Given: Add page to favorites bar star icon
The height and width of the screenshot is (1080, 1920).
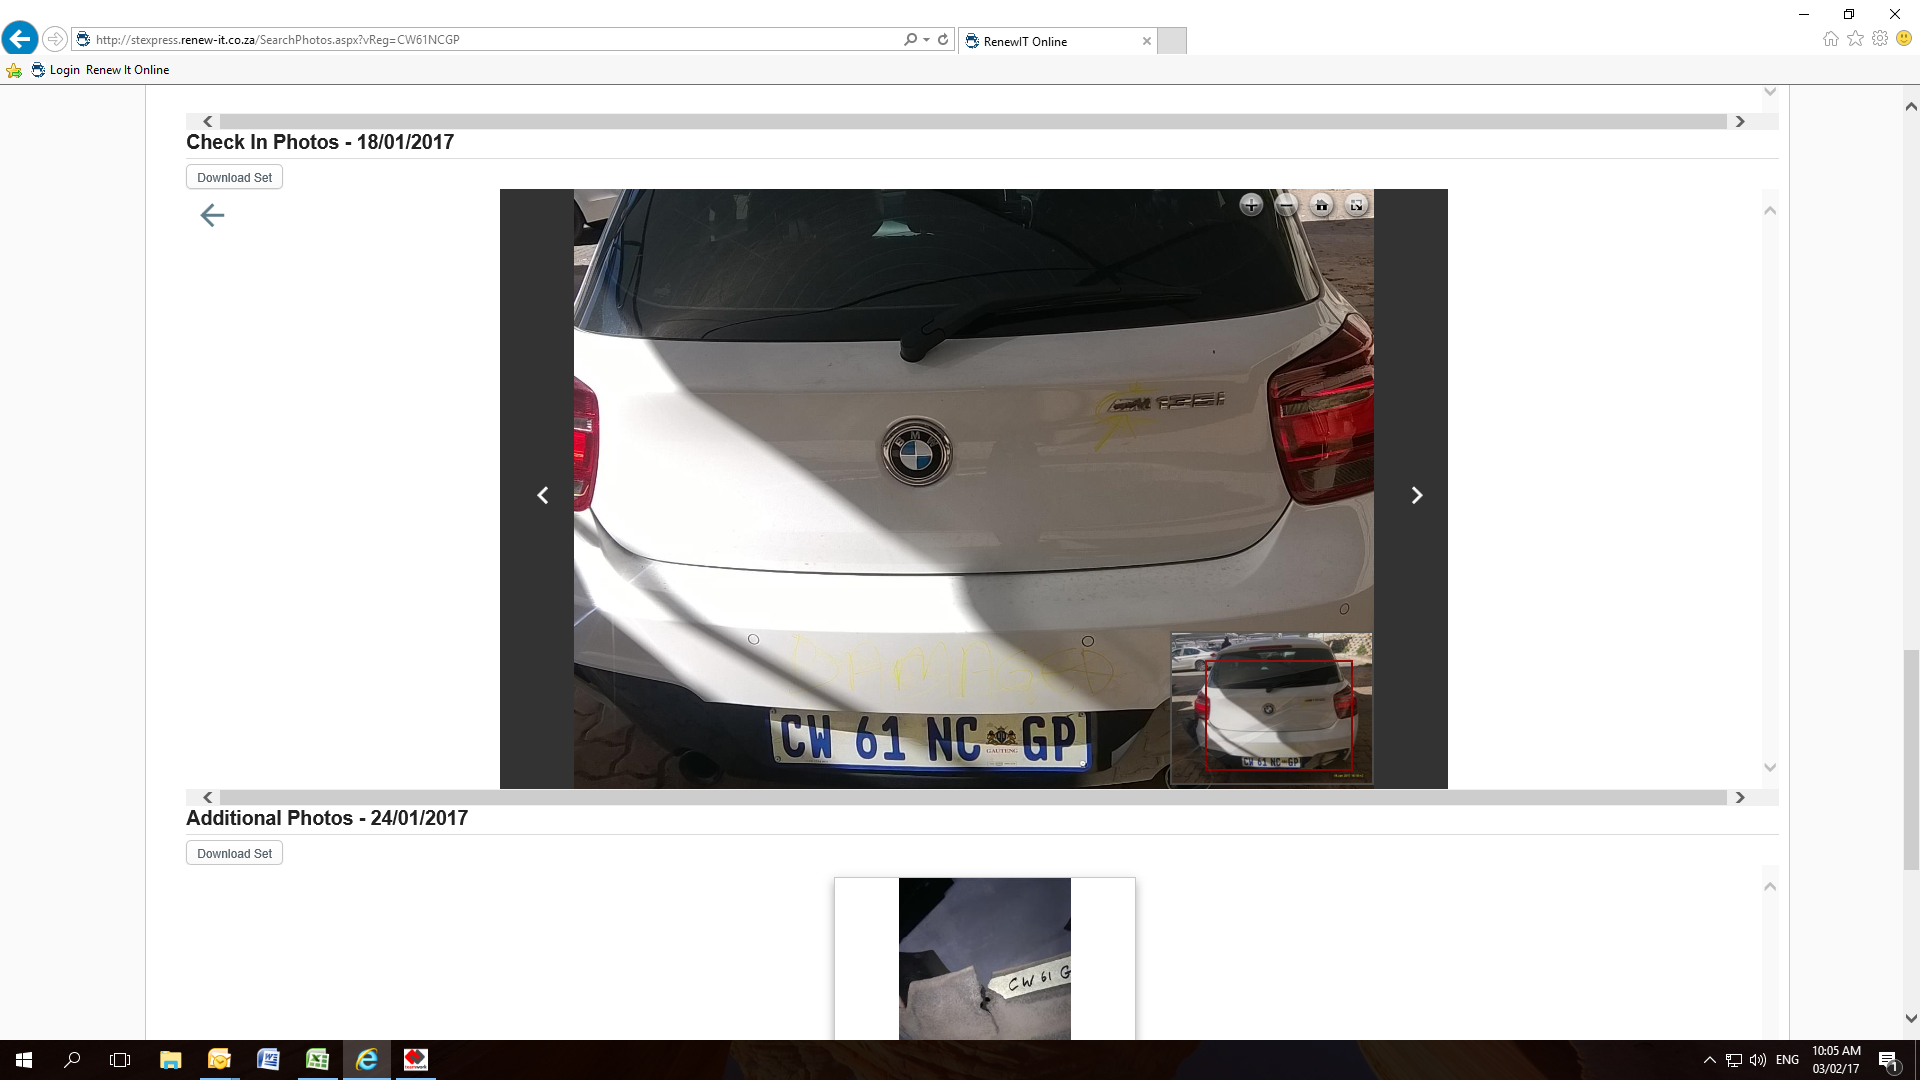Looking at the screenshot, I should tap(14, 70).
